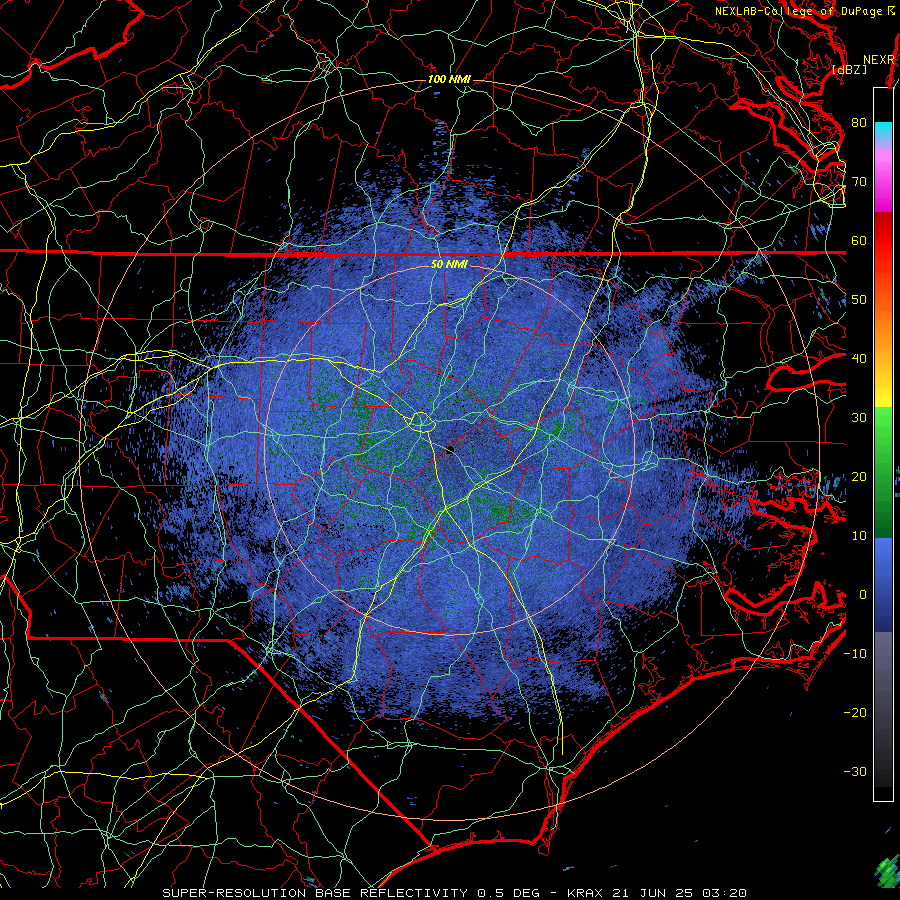Viewport: 900px width, 900px height.
Task: Click the 80 value on dBZ scale
Action: (x=859, y=122)
